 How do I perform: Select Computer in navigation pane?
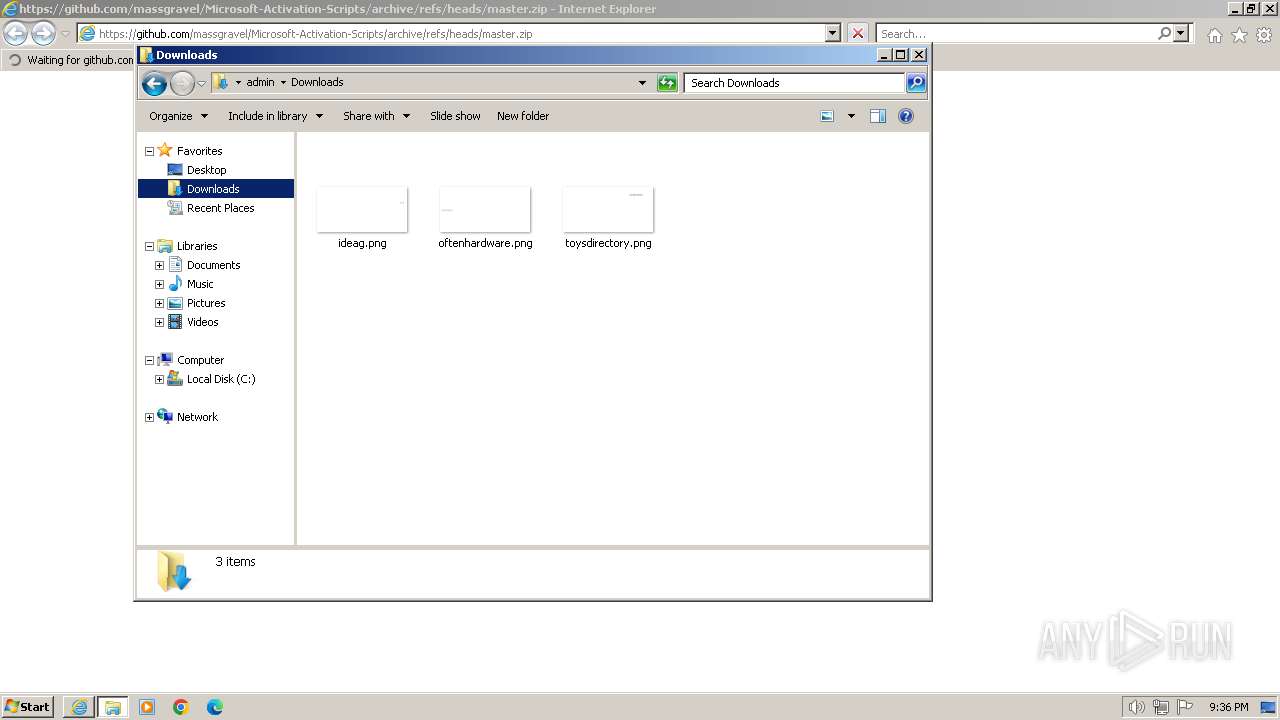[200, 360]
